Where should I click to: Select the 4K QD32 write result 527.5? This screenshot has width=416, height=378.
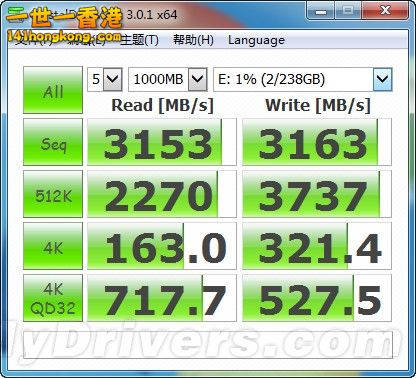pos(317,298)
